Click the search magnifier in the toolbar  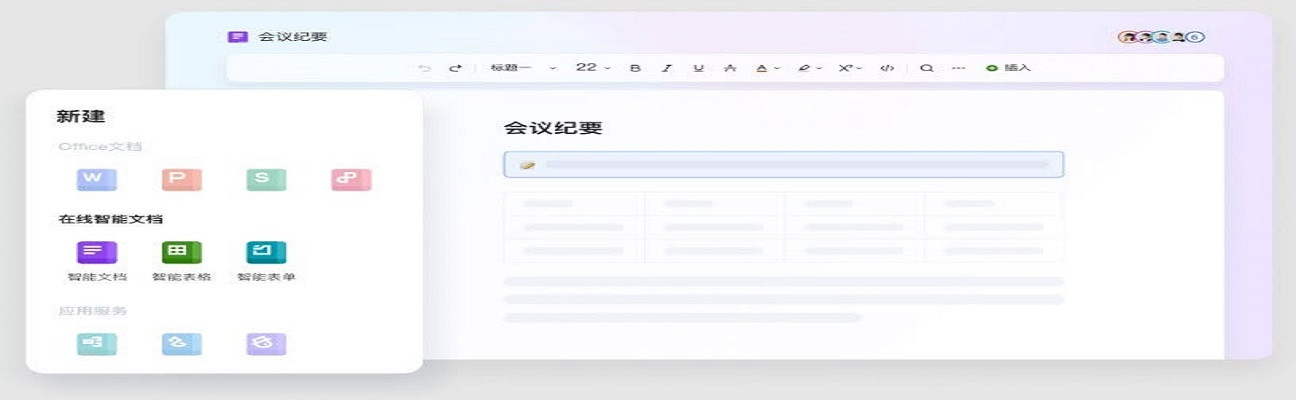click(926, 68)
